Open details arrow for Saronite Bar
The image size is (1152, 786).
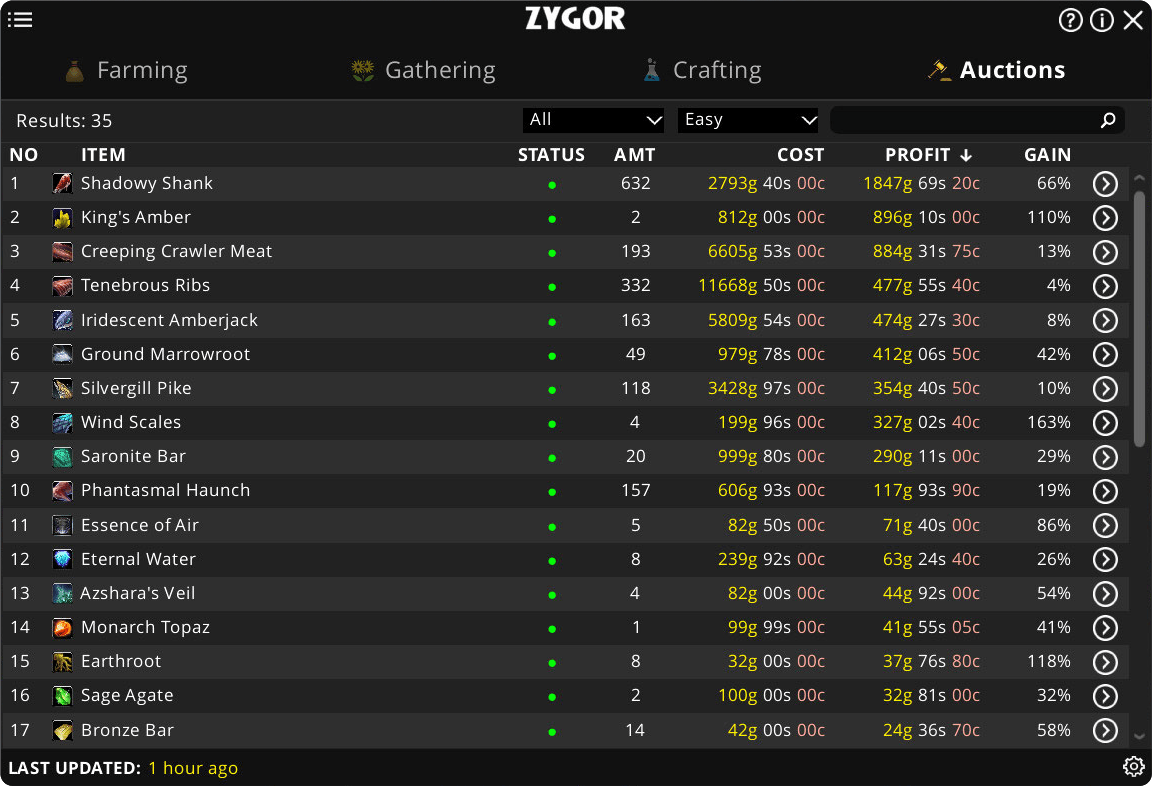tap(1105, 457)
